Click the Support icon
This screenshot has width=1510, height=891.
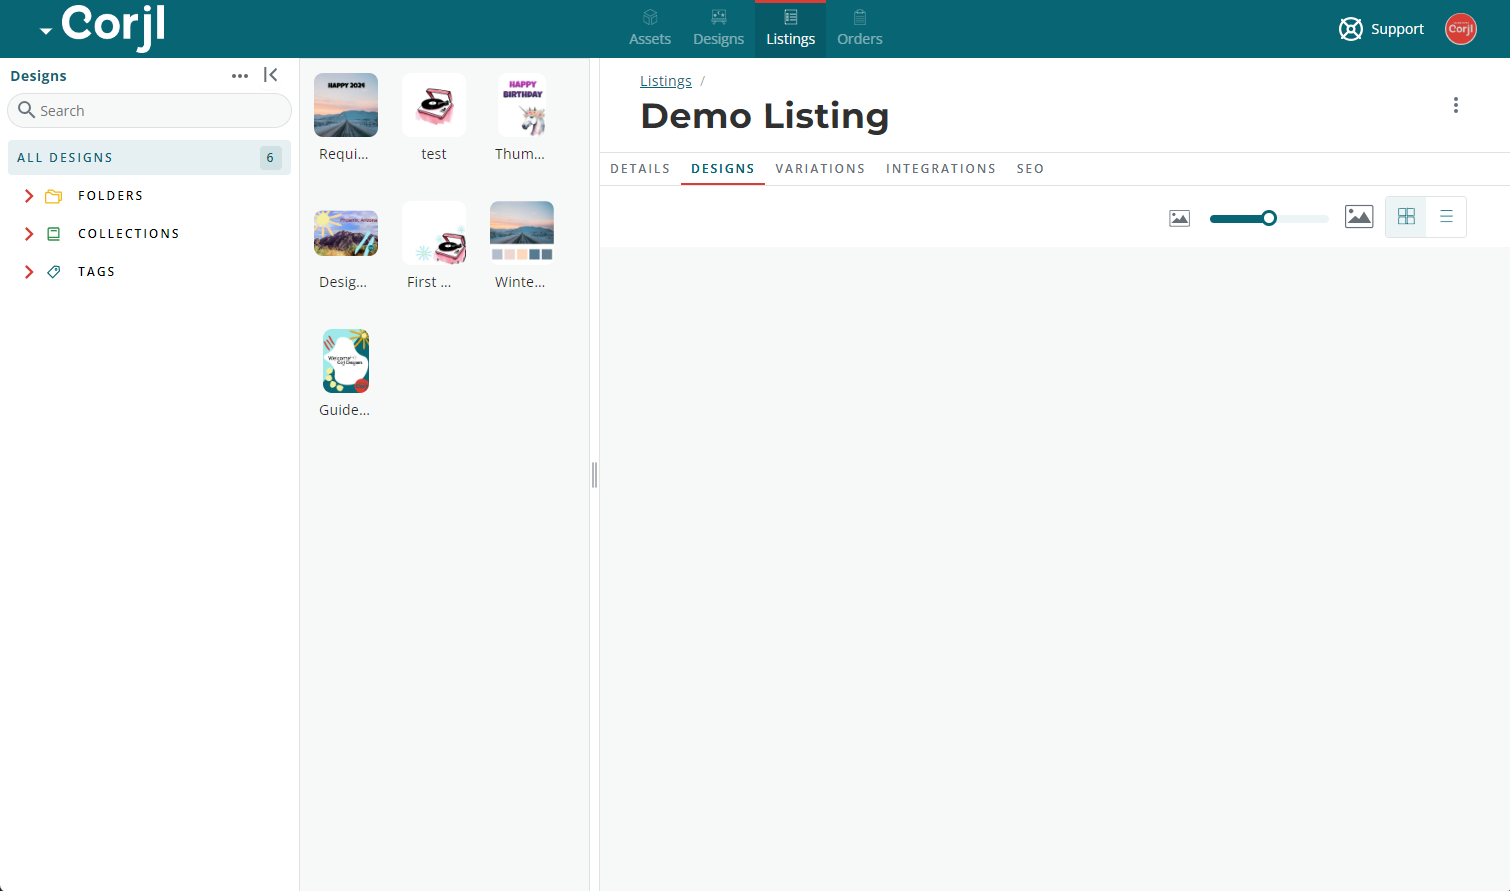pos(1350,29)
